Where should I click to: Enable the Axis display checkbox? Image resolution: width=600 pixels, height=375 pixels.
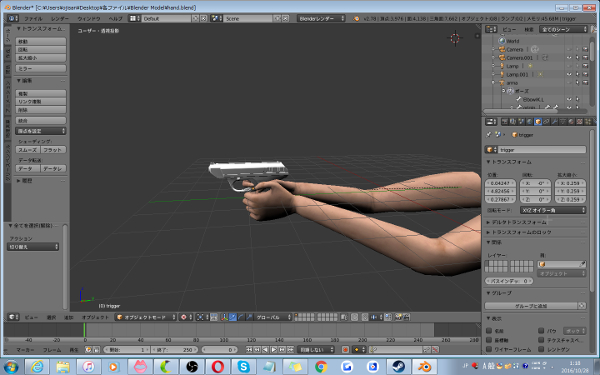tap(489, 340)
